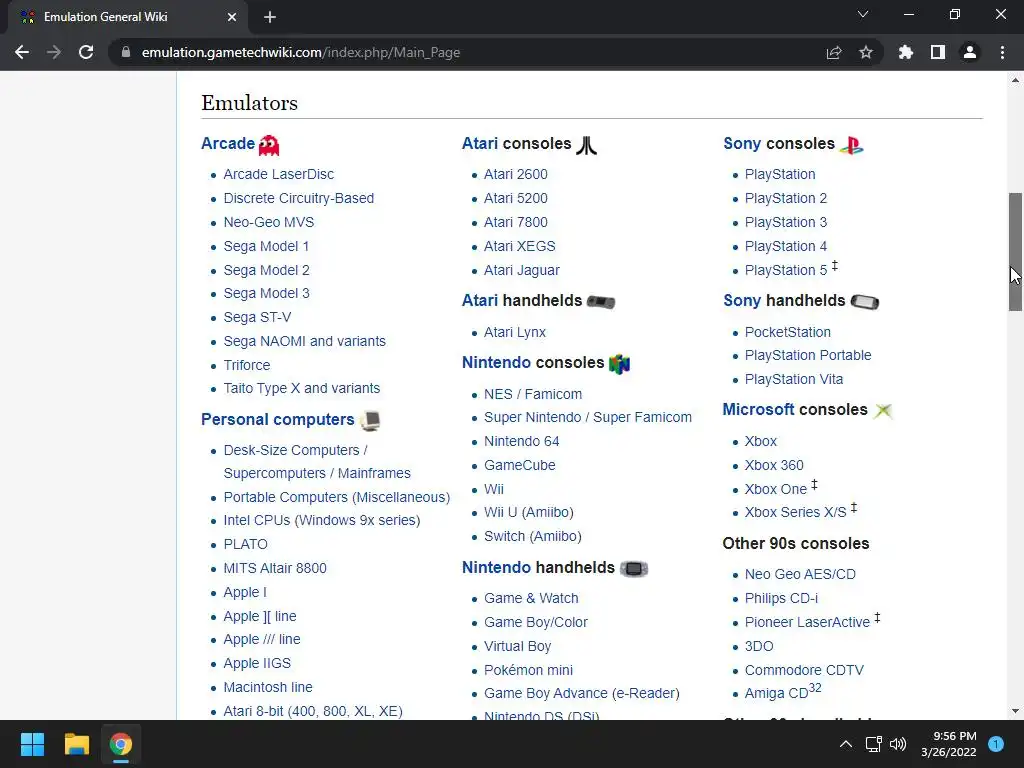The width and height of the screenshot is (1024, 768).
Task: Click the browser forward arrow
Action: [54, 52]
